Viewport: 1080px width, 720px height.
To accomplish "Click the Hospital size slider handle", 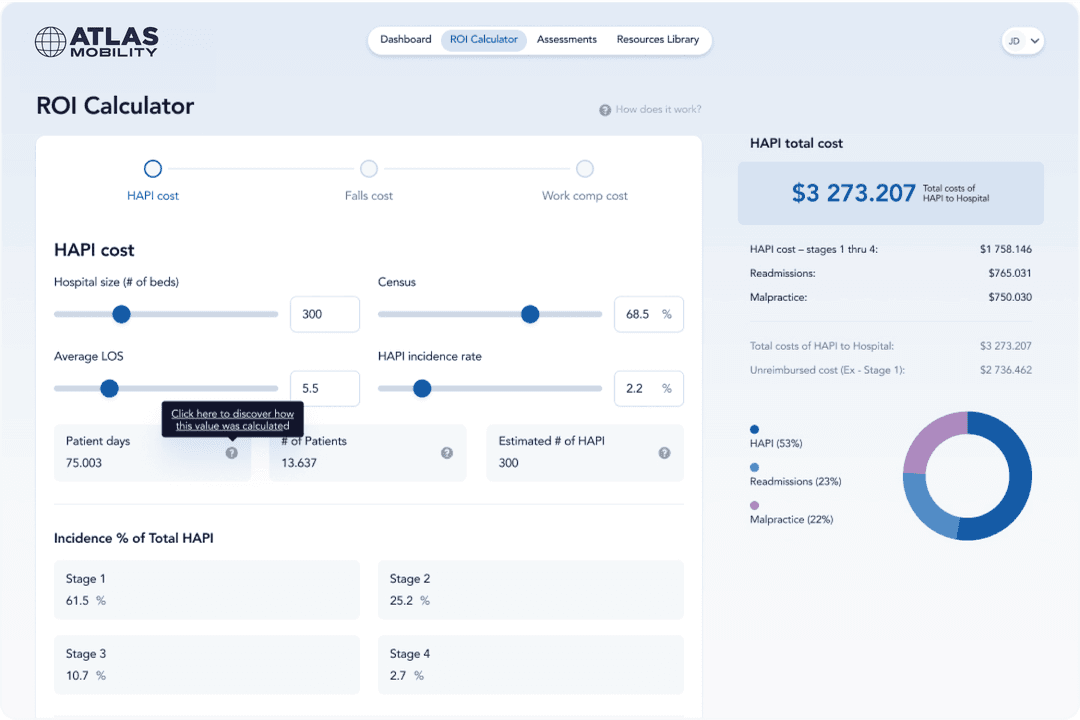I will coord(121,314).
